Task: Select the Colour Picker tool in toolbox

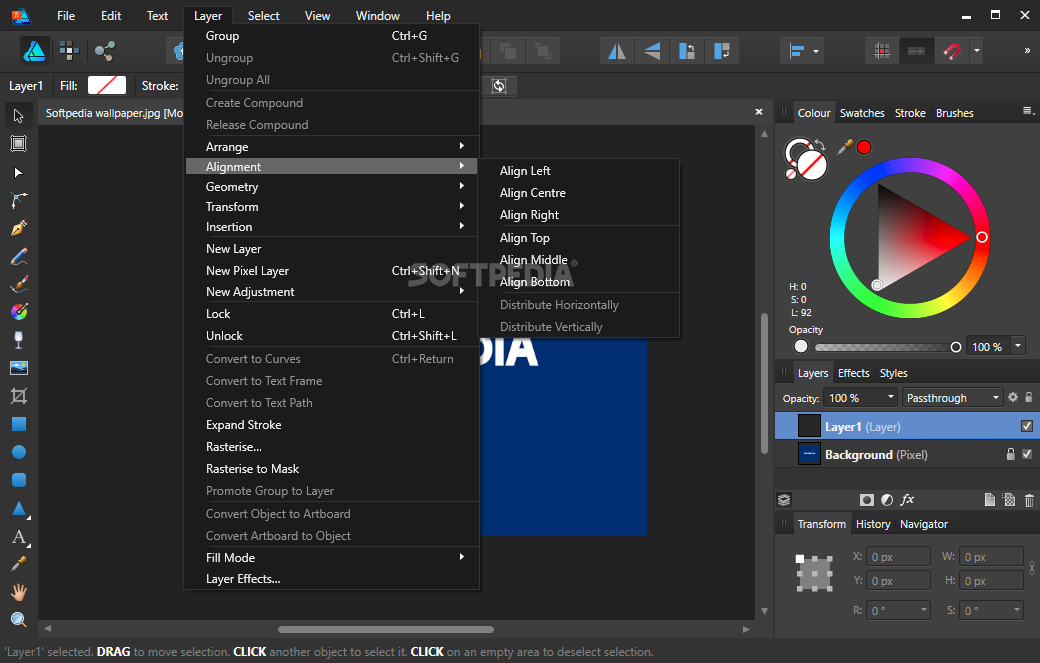Action: 19,564
